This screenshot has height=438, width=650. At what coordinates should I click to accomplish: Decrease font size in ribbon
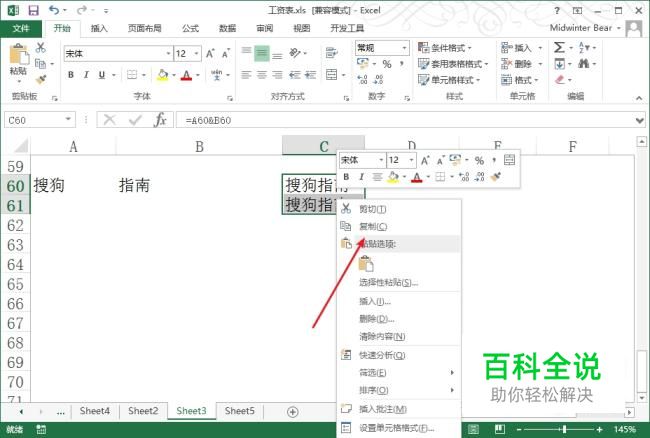(x=226, y=53)
